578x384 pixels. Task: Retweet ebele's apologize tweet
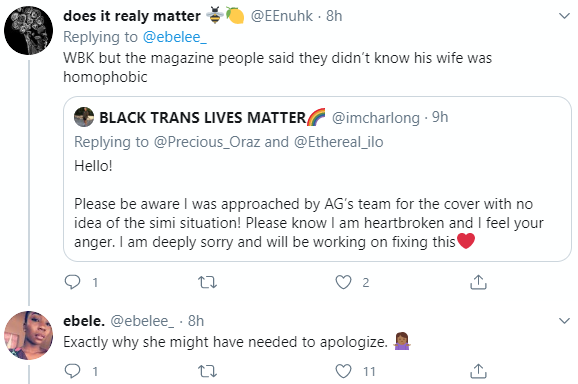(207, 371)
